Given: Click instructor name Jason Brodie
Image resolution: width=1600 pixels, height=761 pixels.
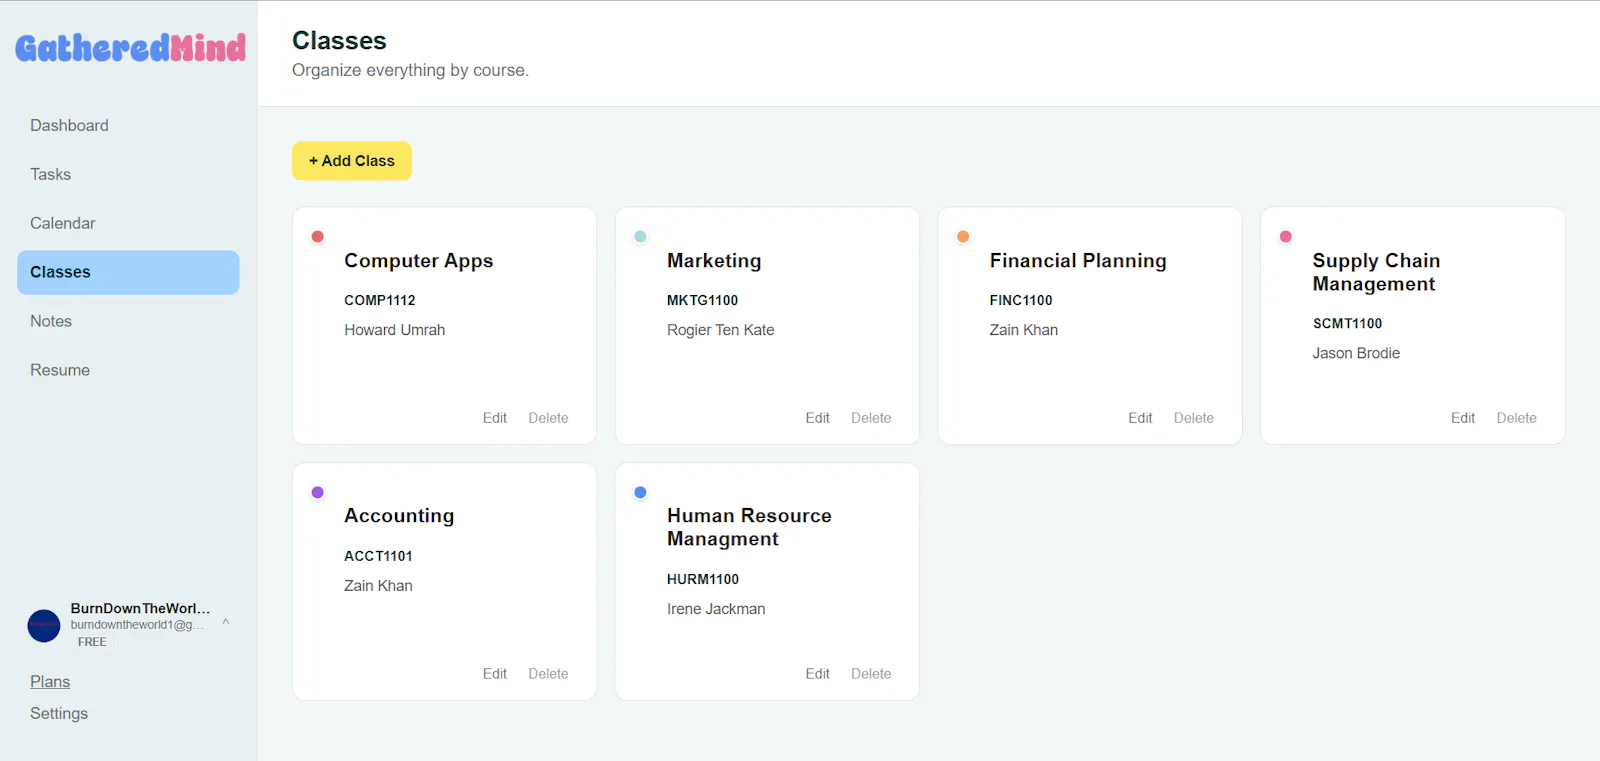Looking at the screenshot, I should (1356, 353).
